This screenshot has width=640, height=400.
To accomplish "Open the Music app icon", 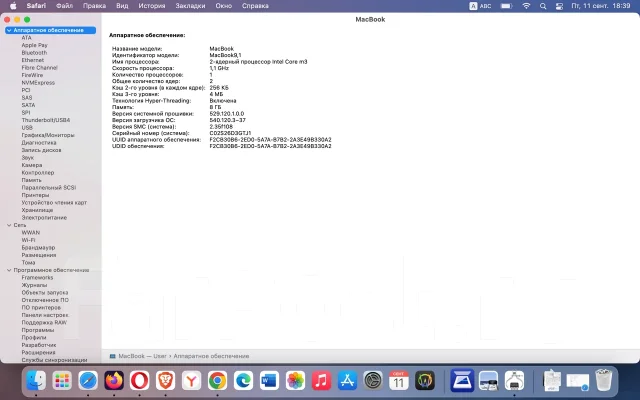I will (321, 380).
